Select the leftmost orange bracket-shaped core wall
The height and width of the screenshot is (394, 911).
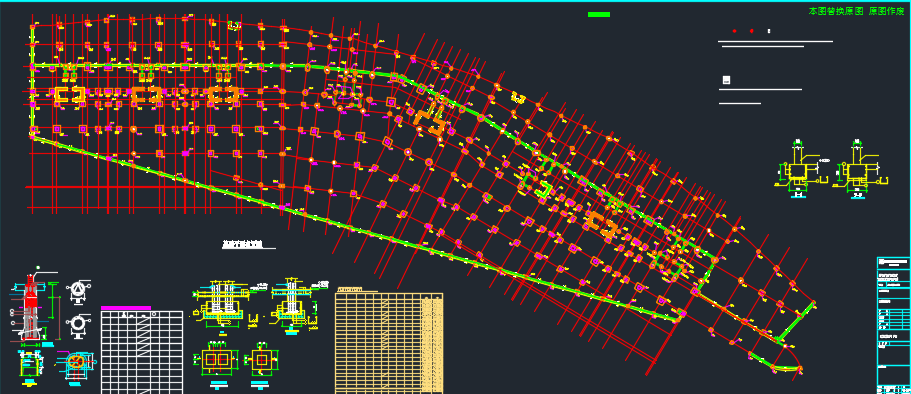point(70,95)
